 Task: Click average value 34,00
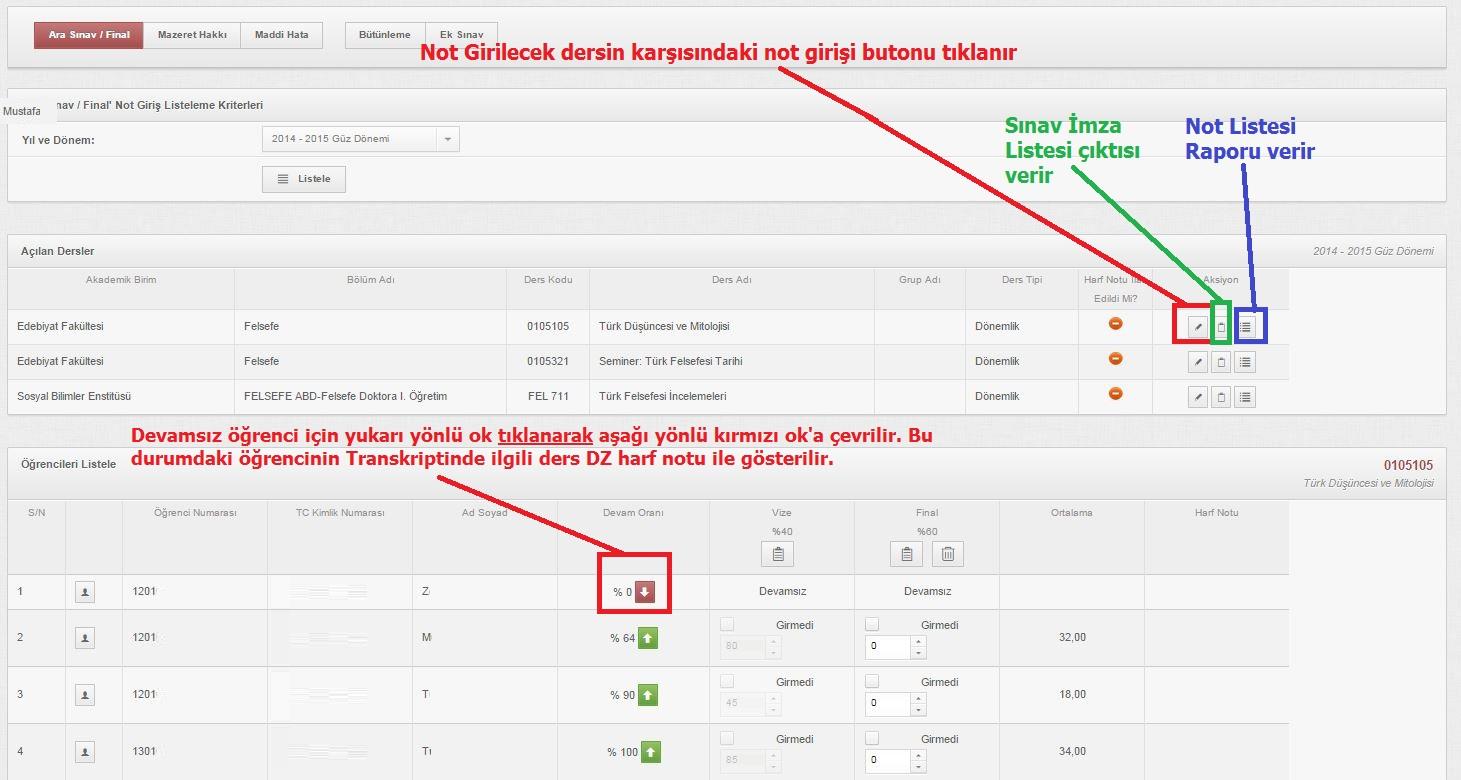tap(1072, 751)
